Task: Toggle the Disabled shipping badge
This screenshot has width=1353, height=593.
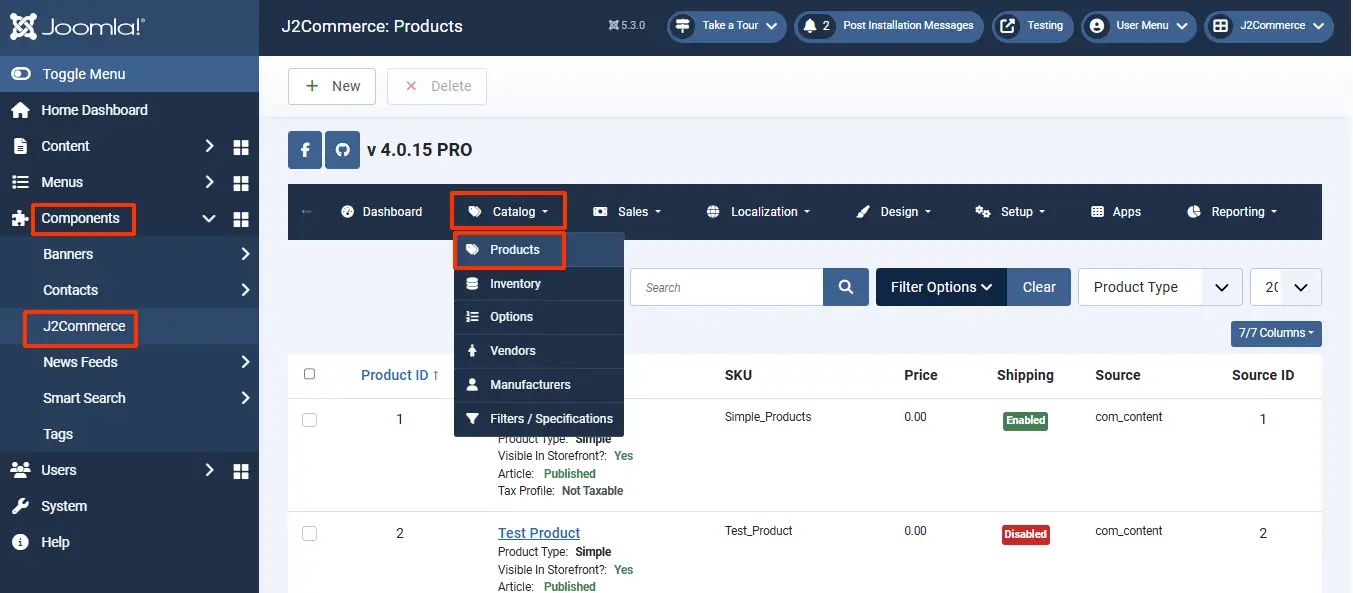Action: click(1025, 534)
